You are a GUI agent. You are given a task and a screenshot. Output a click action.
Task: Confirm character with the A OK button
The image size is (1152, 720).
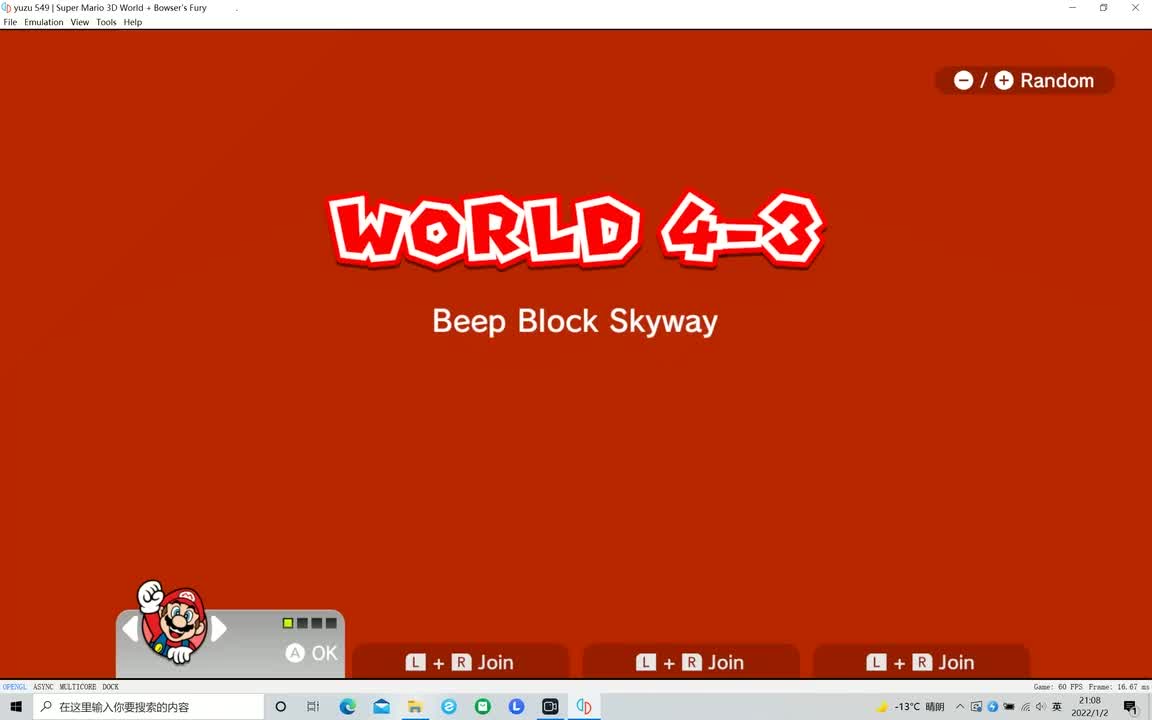[x=312, y=652]
